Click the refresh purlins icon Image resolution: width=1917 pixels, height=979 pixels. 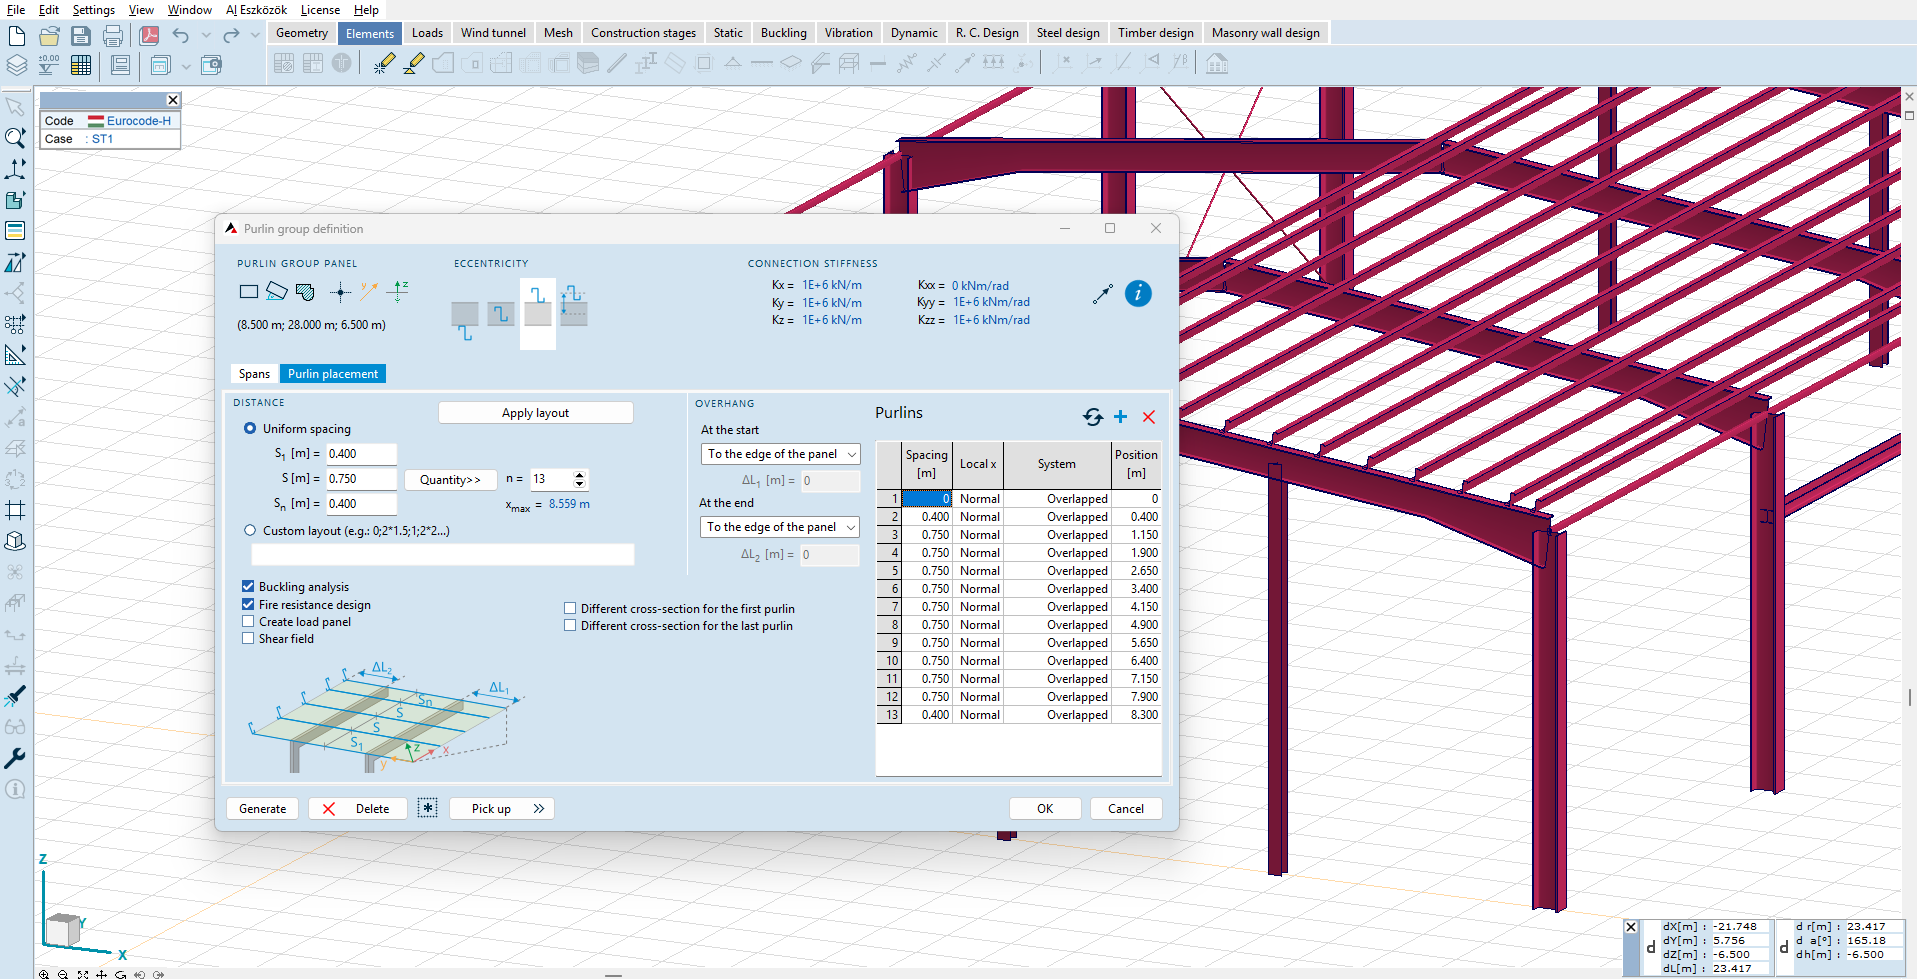1093,417
